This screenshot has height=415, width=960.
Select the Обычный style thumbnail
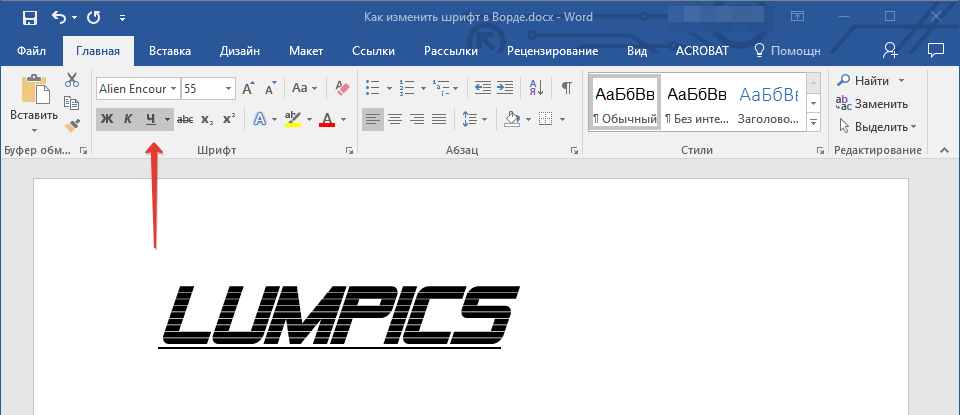pyautogui.click(x=625, y=102)
